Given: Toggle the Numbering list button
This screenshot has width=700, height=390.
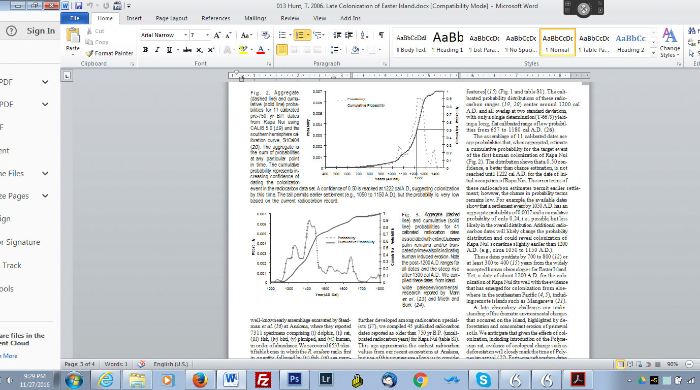Looking at the screenshot, I should coord(300,35).
